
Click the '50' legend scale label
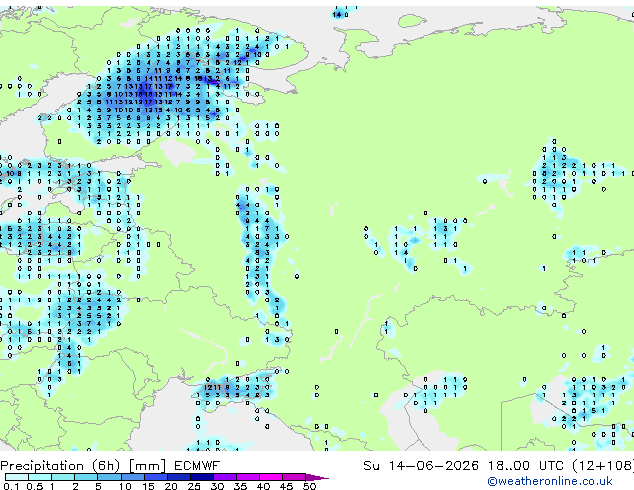tap(309, 486)
